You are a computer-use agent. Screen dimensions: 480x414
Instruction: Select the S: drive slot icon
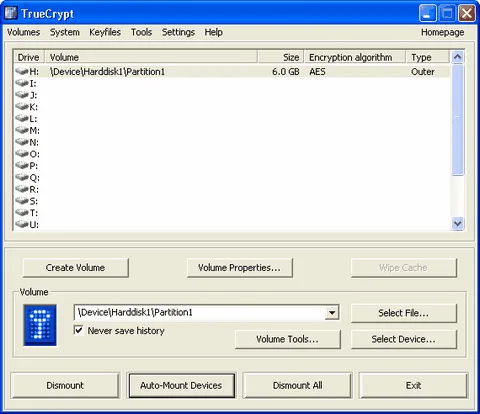[22, 201]
